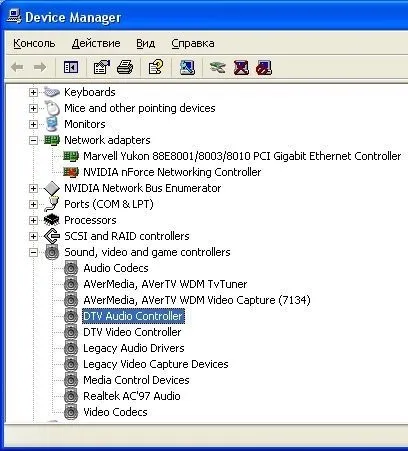Click the Monitors category icon
This screenshot has width=408, height=451.
click(x=52, y=124)
